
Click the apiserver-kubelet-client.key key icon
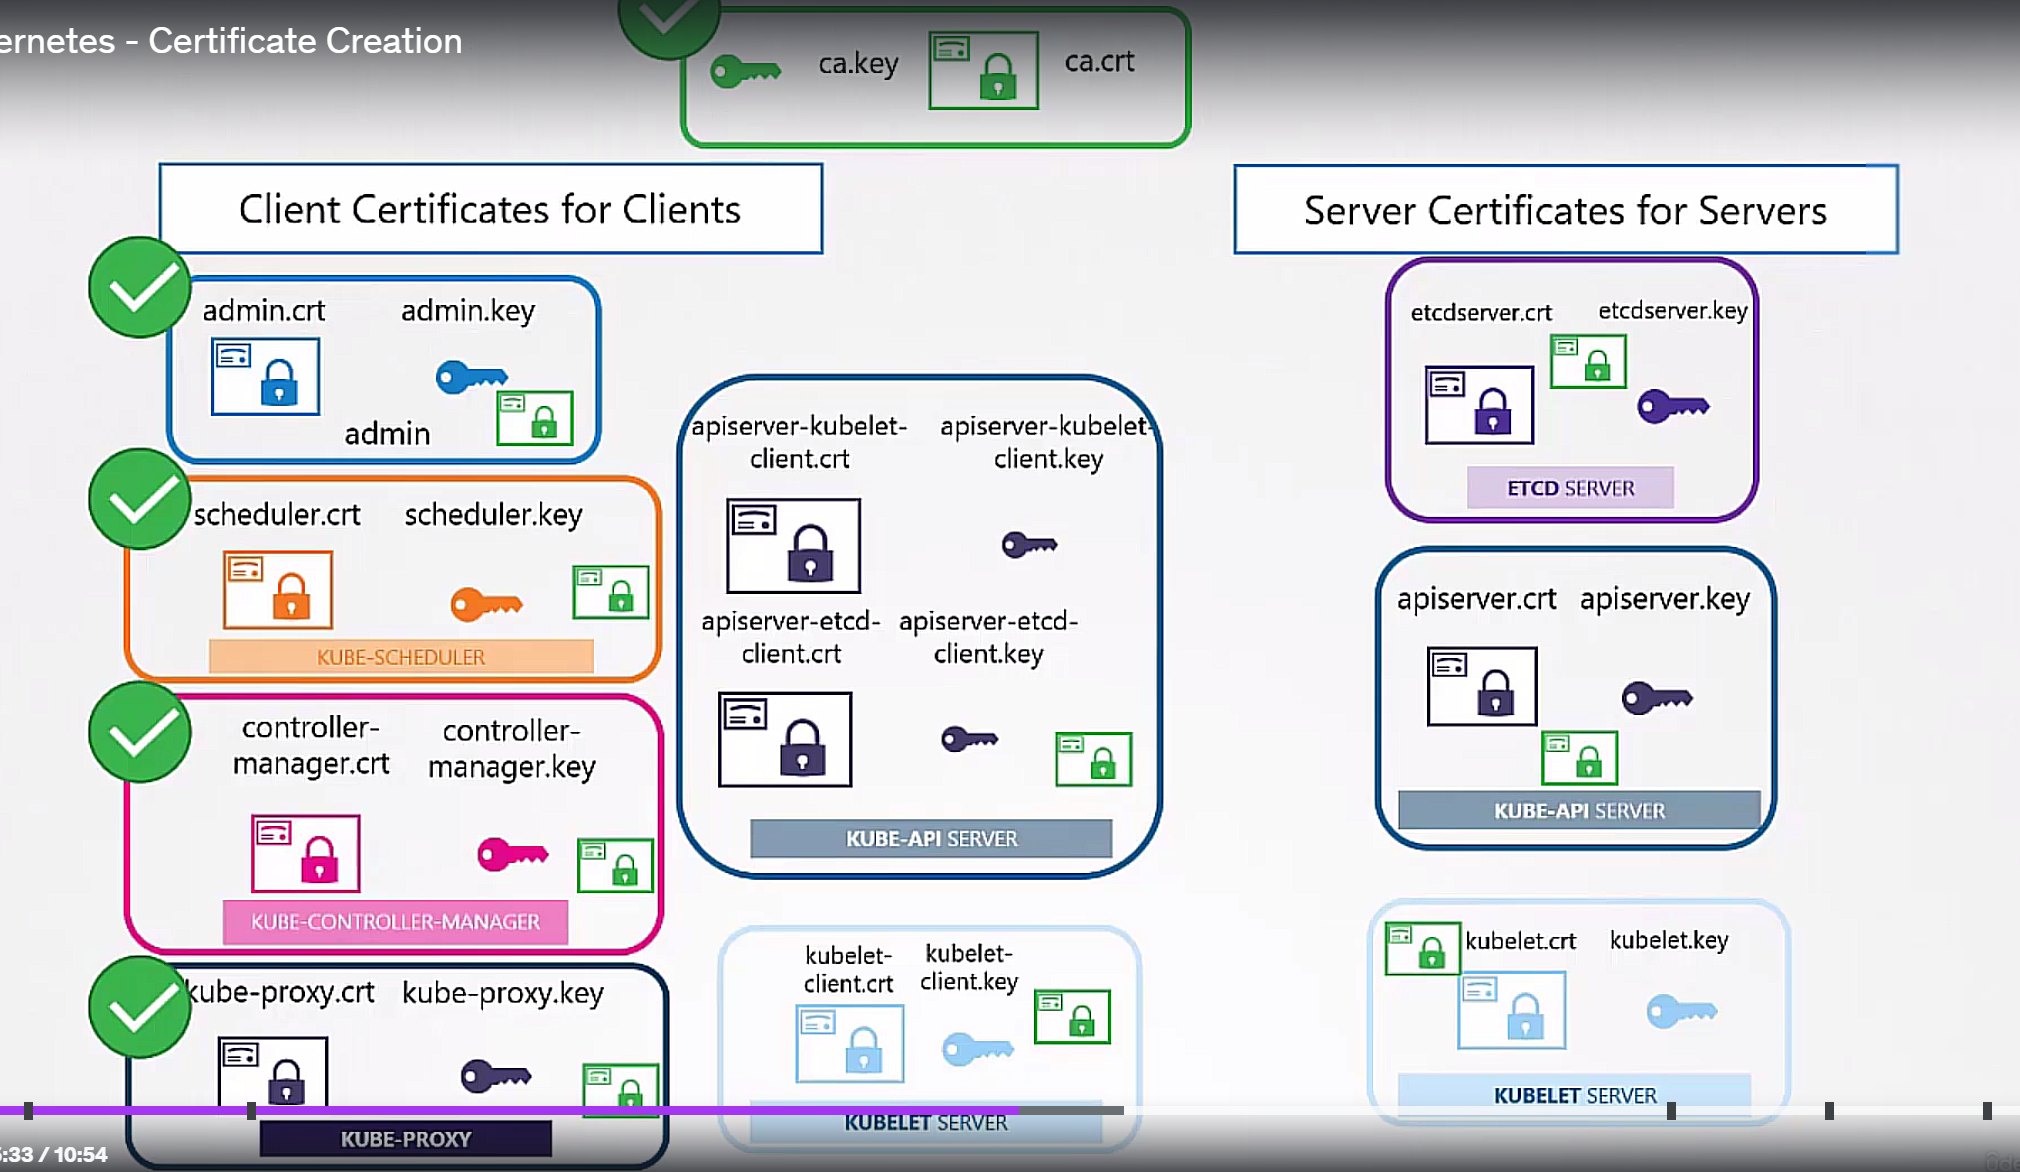(1030, 544)
